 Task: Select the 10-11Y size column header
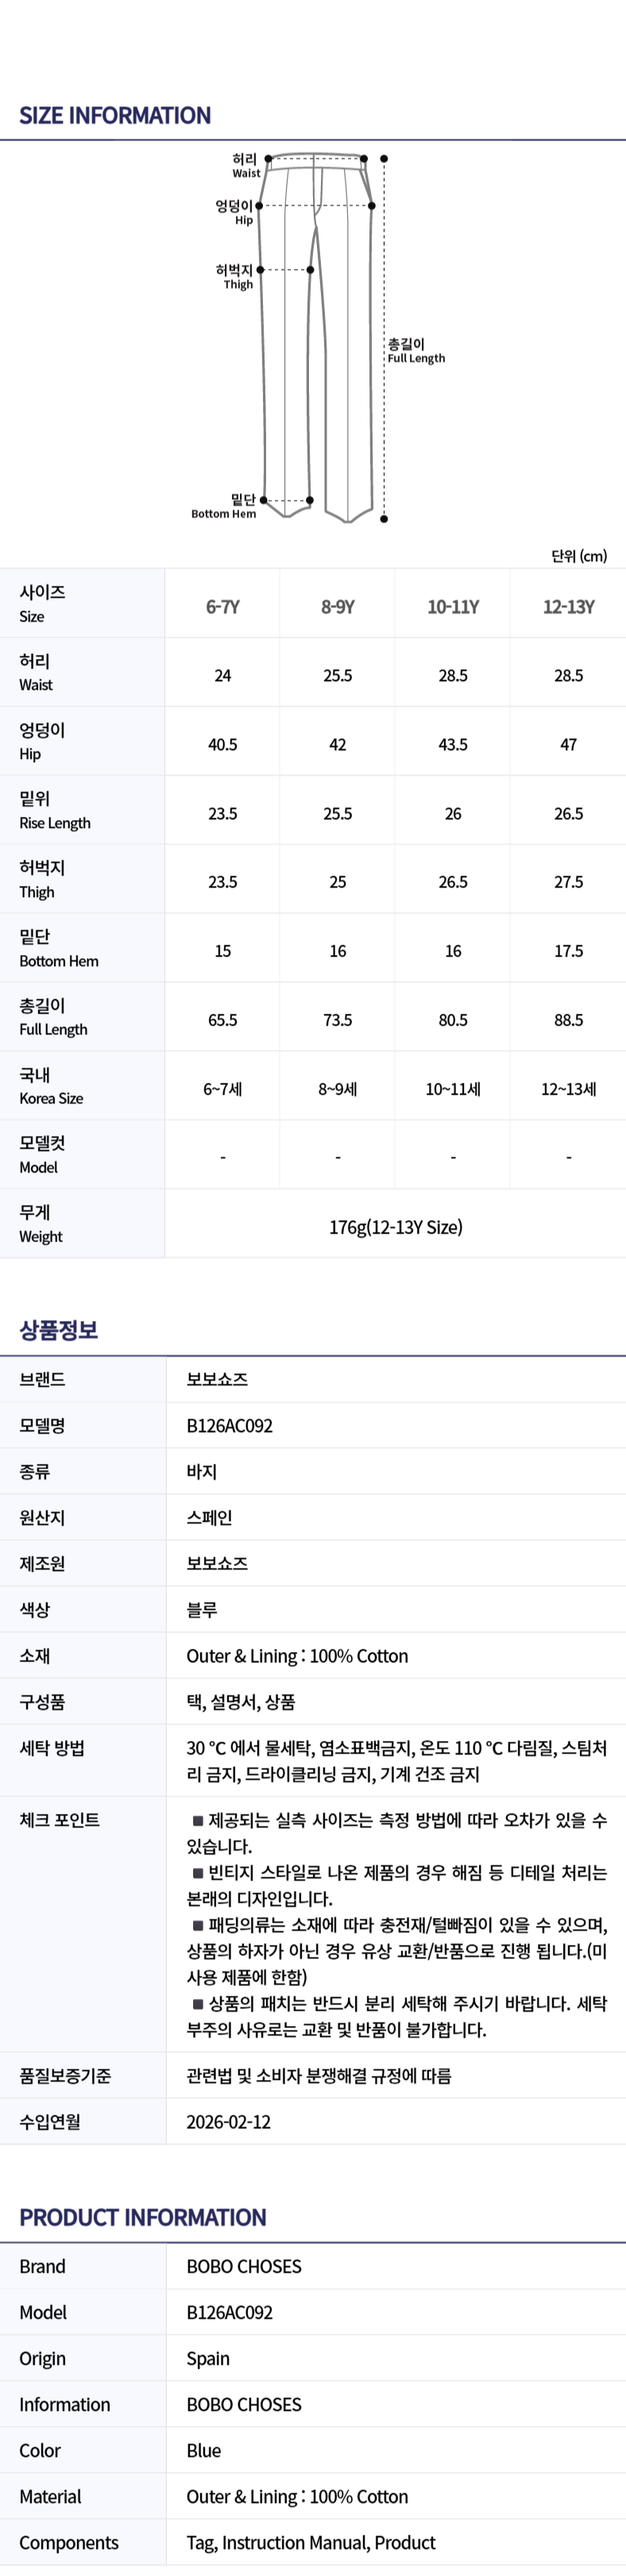click(x=453, y=607)
